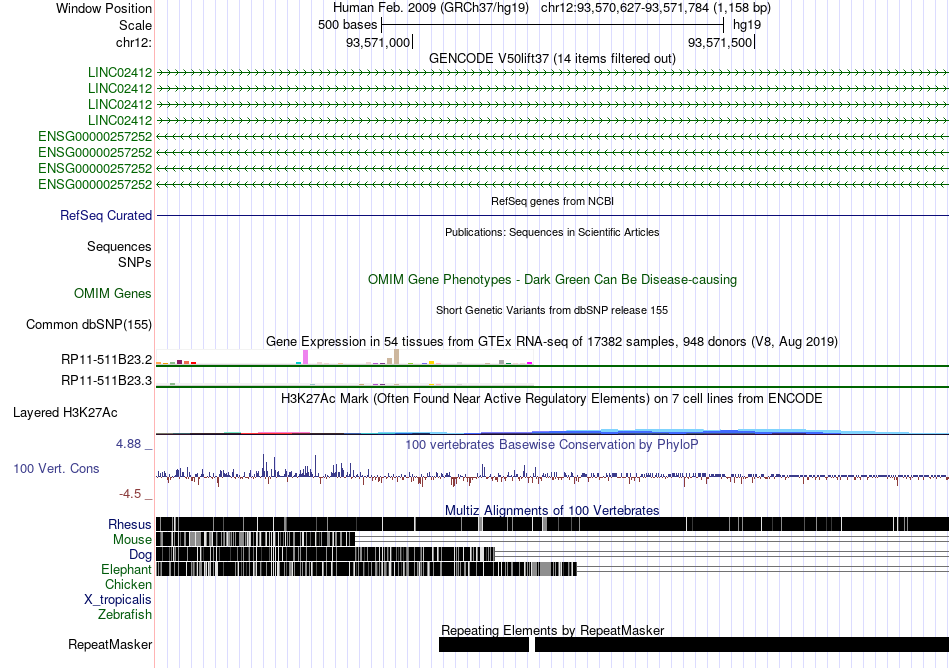950x668 pixels.
Task: Click the pink bar in RP11-511B23.2 chart
Action: [x=306, y=357]
